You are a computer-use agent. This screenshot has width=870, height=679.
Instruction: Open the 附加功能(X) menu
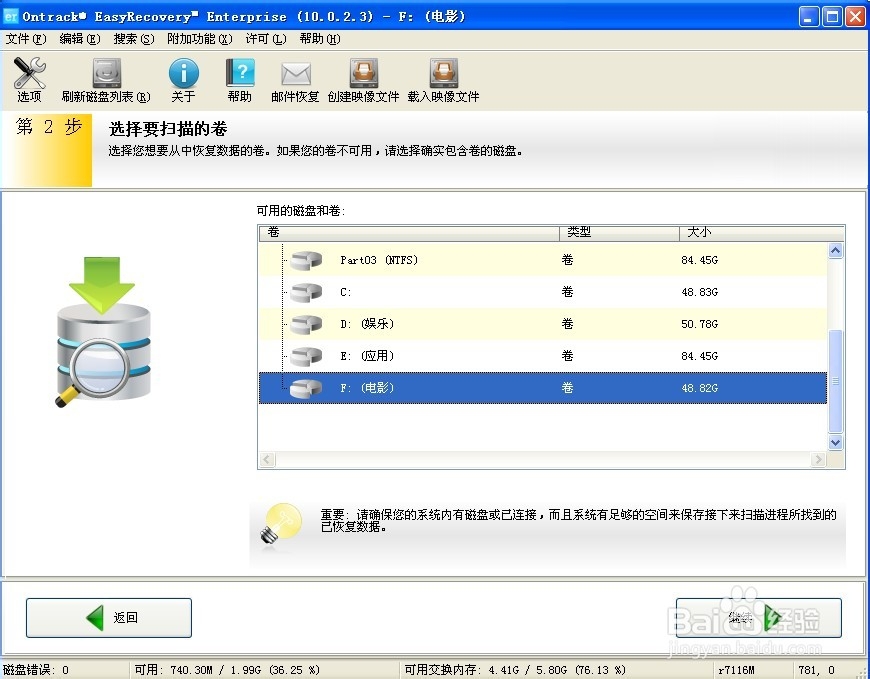(200, 39)
